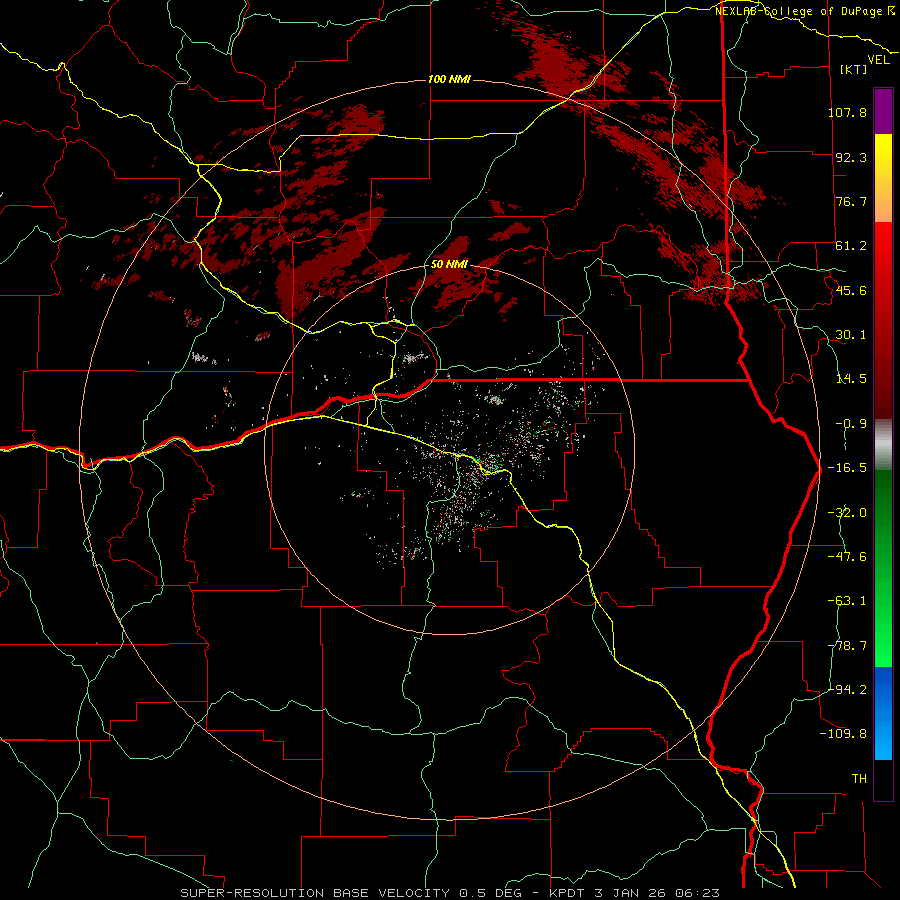Click the 76.7 legend value
Viewport: 900px width, 900px height.
pyautogui.click(x=851, y=201)
